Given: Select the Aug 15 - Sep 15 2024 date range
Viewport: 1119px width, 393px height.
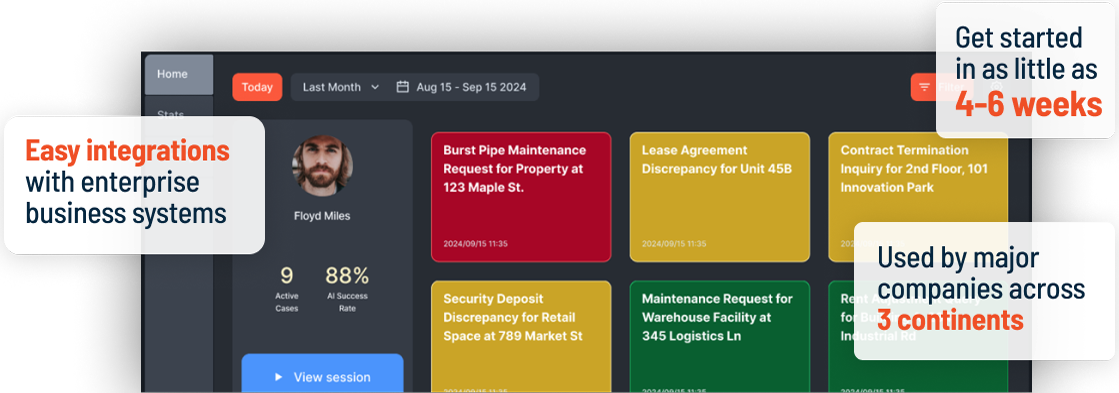Looking at the screenshot, I should (471, 87).
